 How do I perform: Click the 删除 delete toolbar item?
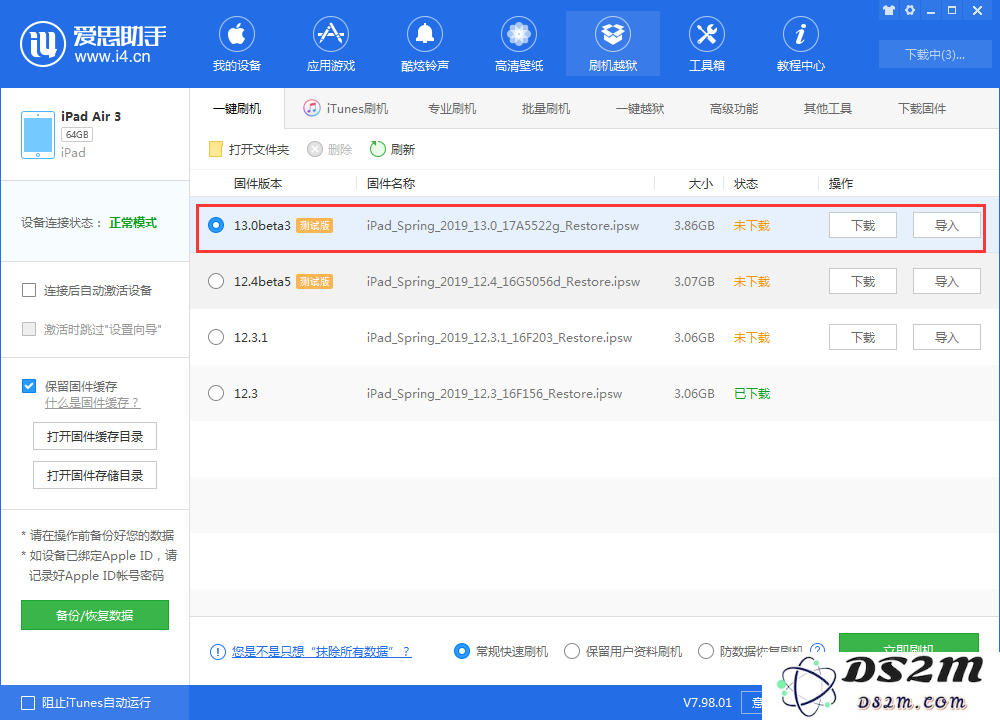coord(330,149)
